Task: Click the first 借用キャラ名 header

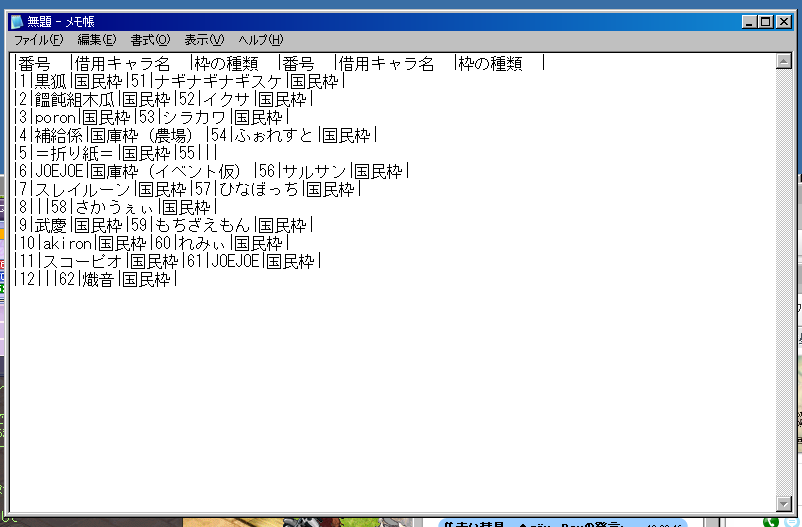Action: click(x=122, y=64)
